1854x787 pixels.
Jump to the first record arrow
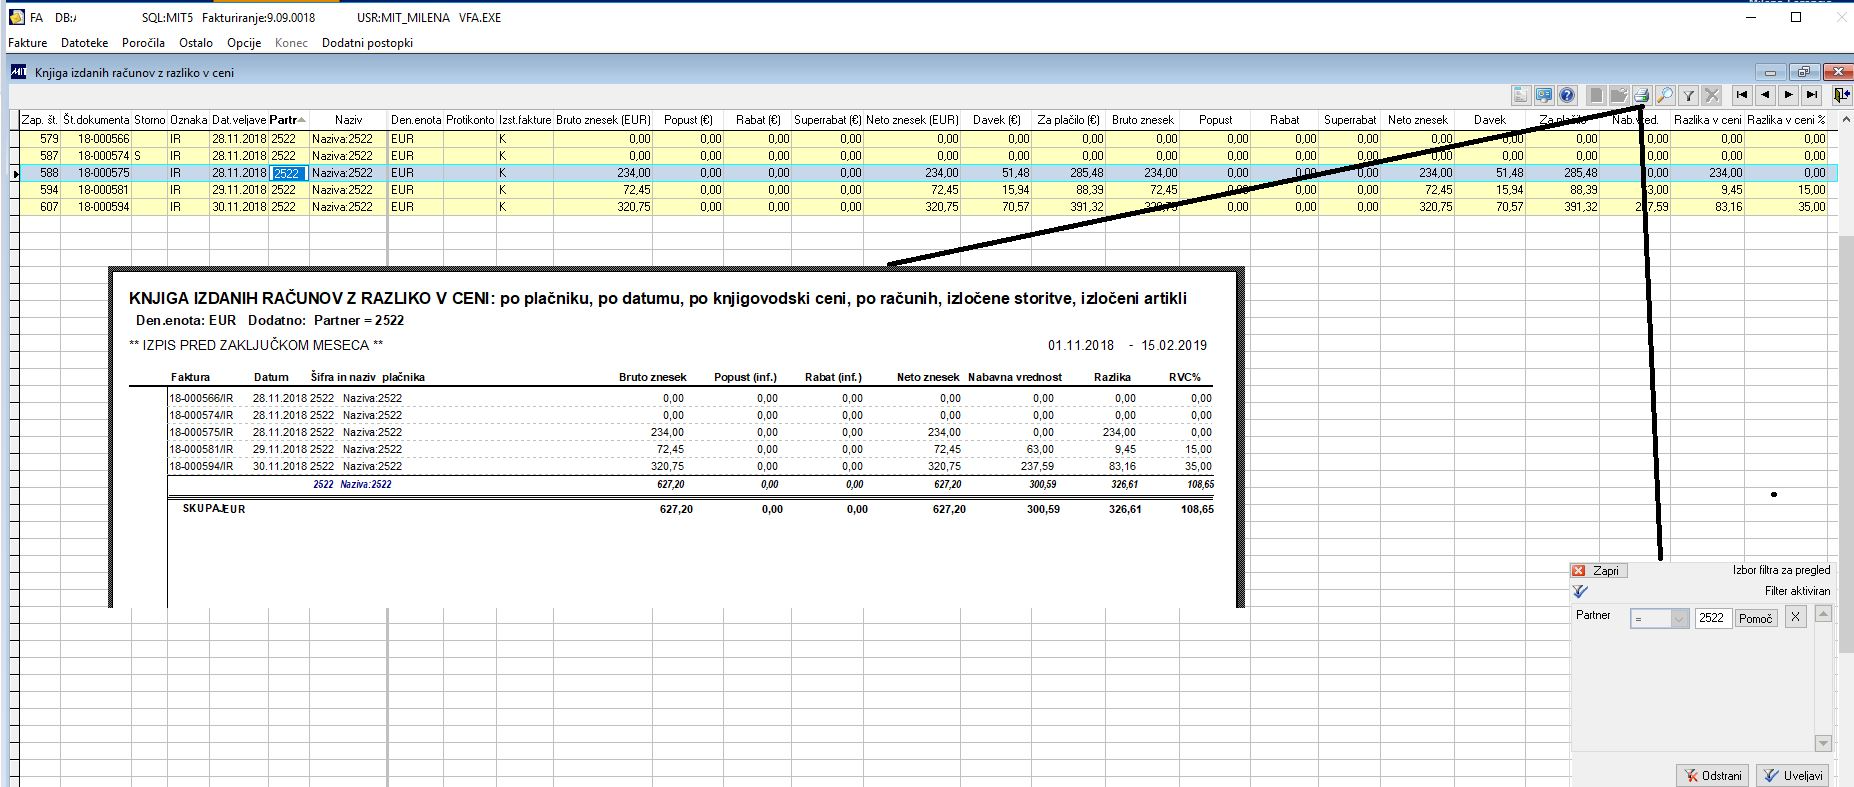pyautogui.click(x=1742, y=96)
